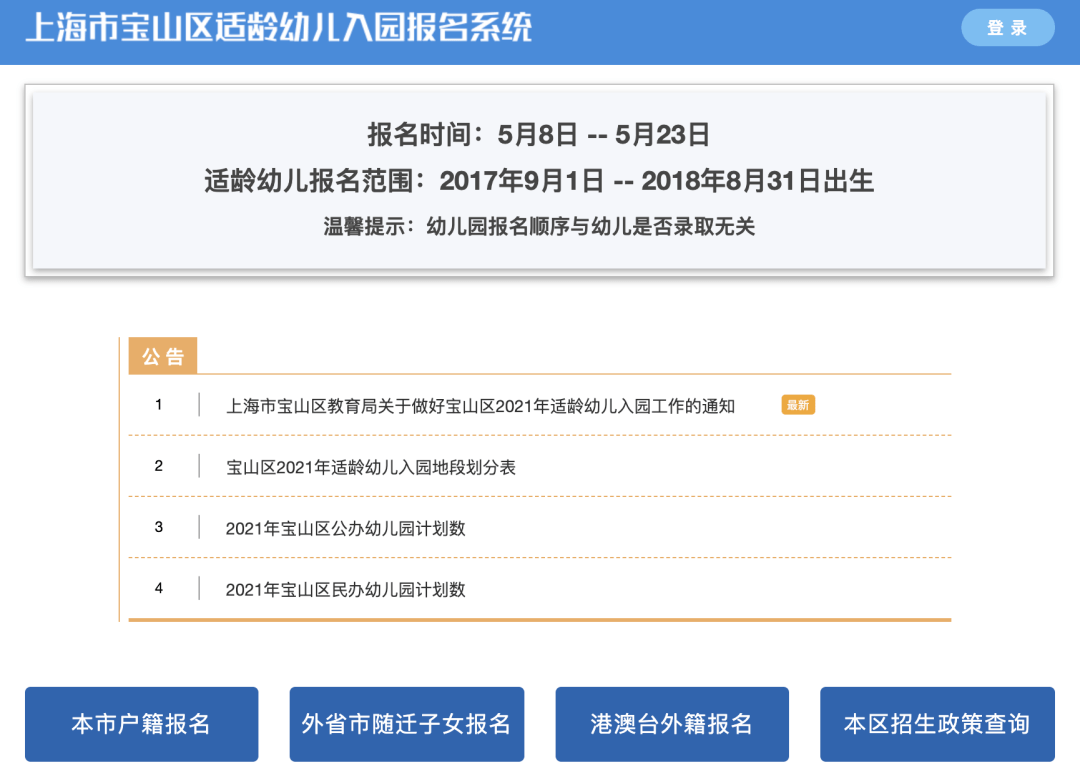Click row number 2 in the announcement list

coord(158,466)
